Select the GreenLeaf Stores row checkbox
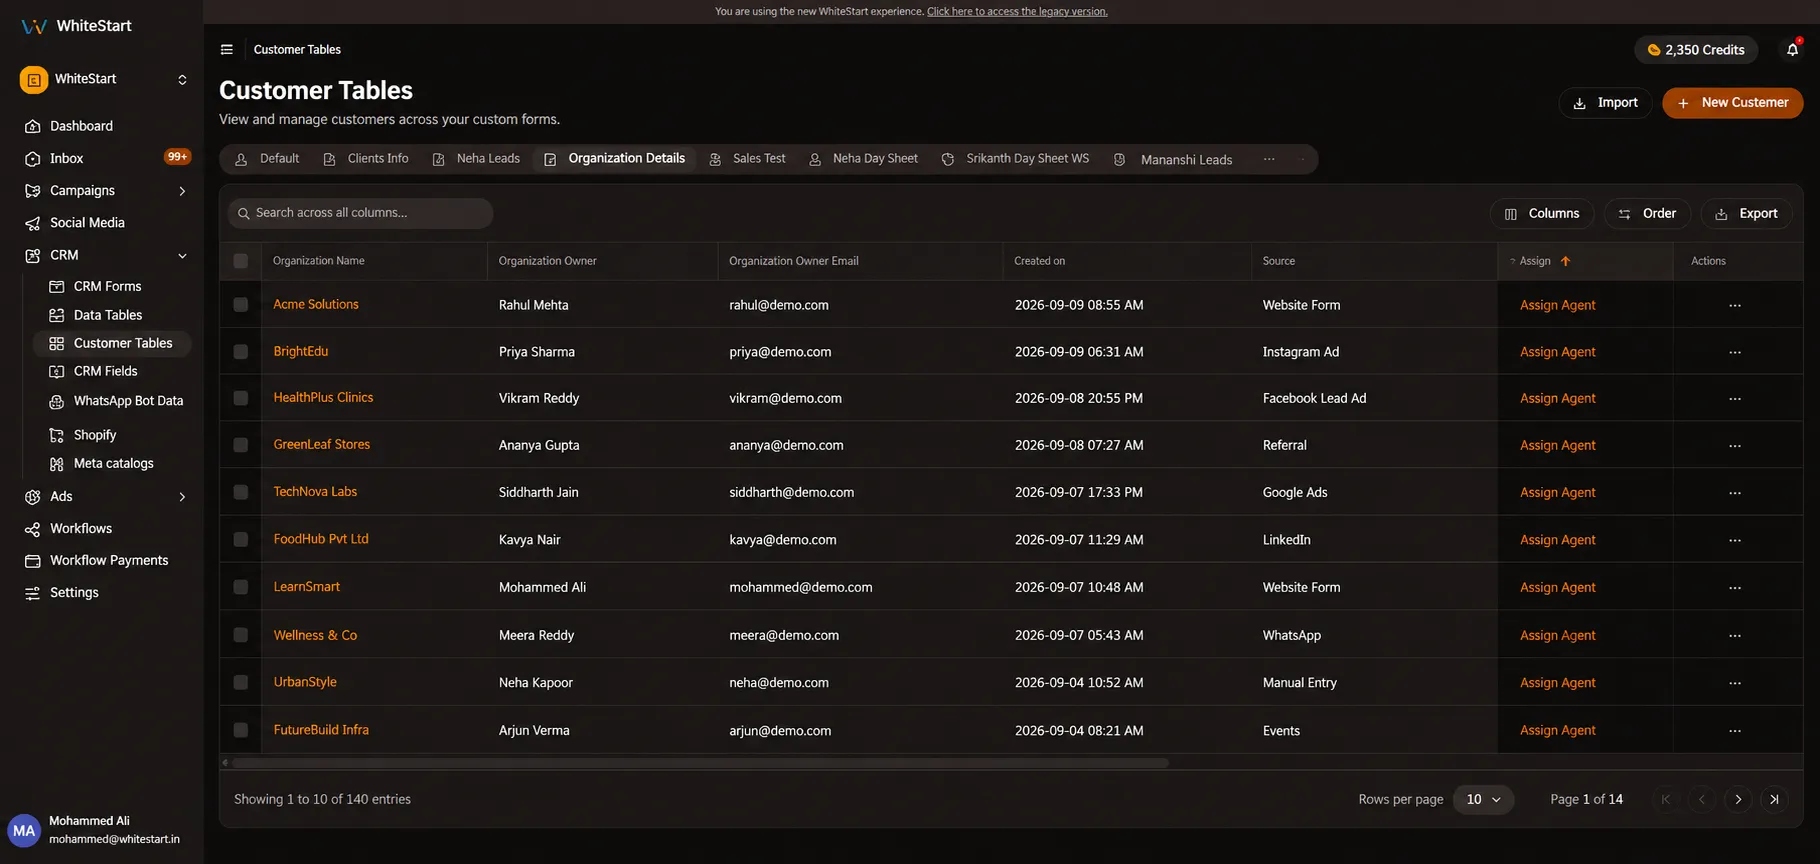 point(240,445)
